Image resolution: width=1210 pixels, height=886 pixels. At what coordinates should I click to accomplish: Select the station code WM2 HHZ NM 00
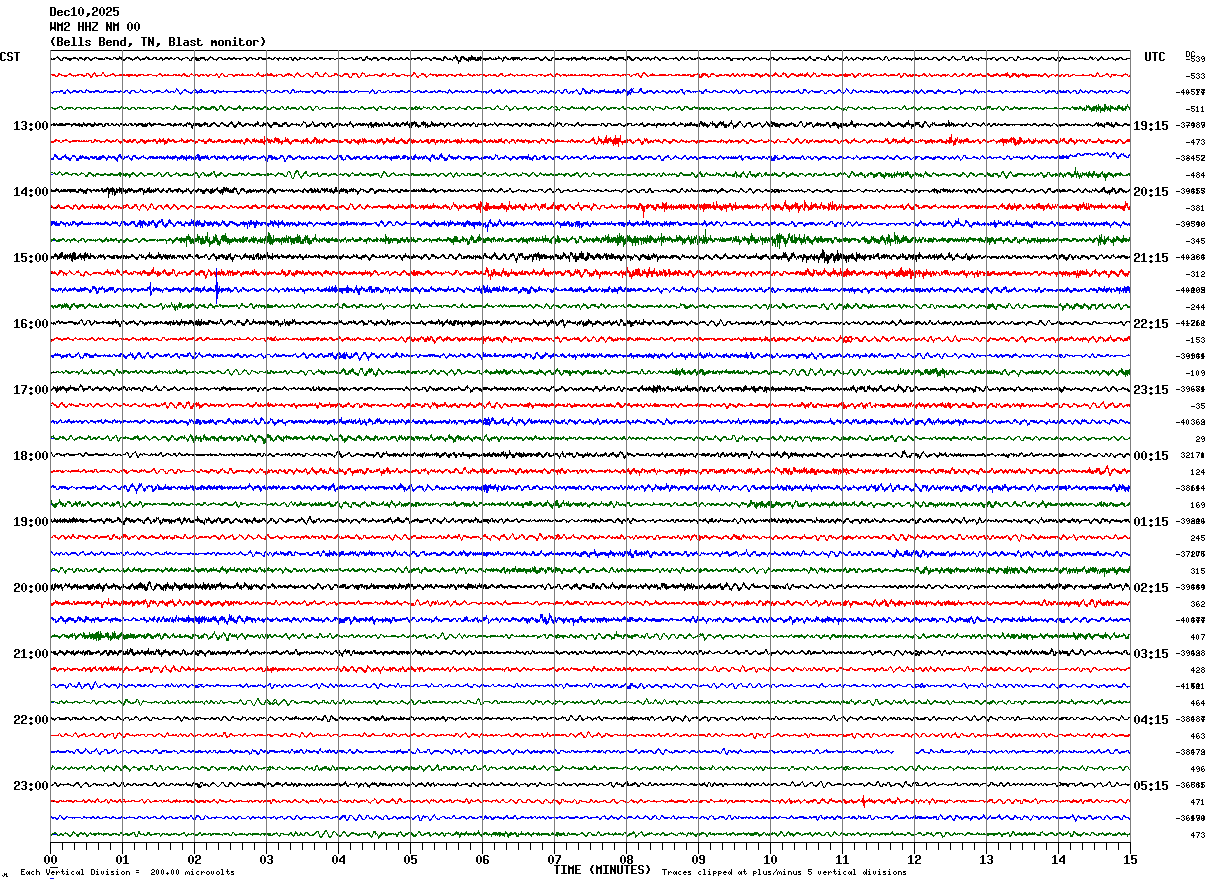(95, 27)
